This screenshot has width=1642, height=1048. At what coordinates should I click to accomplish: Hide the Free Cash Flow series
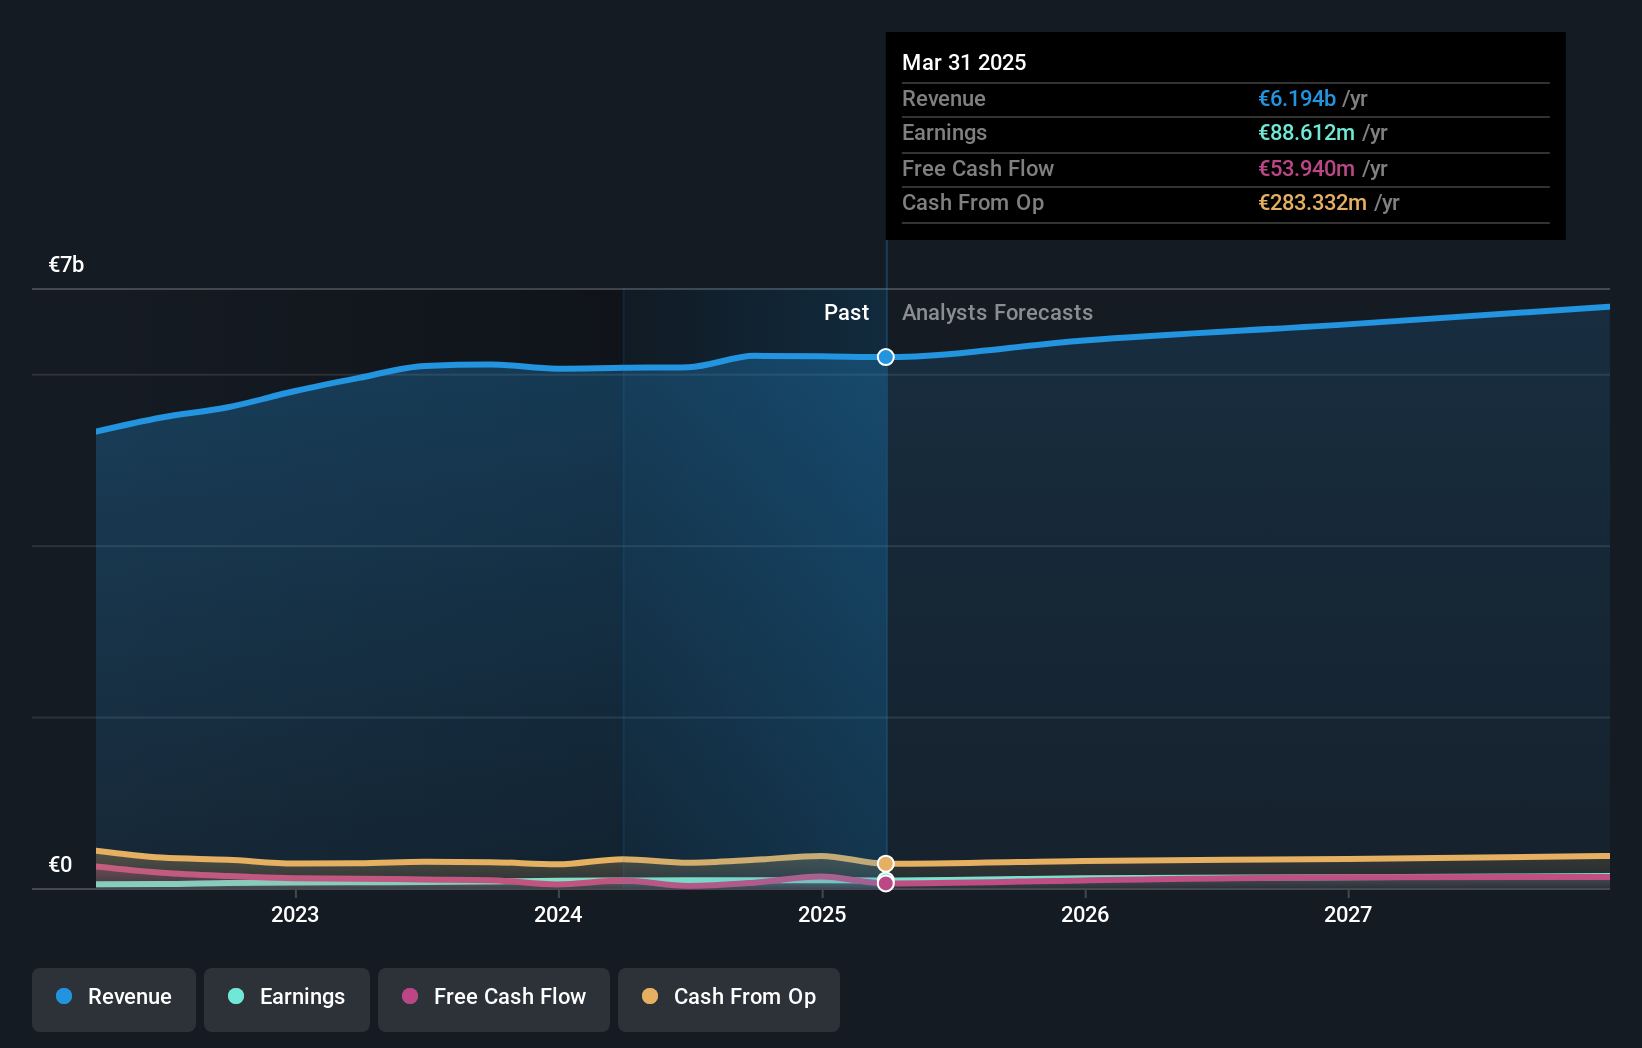(x=493, y=997)
